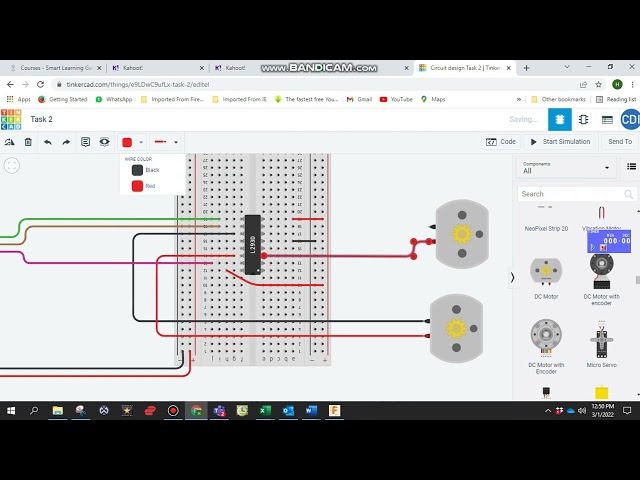Open Word from taskbar
640x480 pixels.
[x=311, y=411]
